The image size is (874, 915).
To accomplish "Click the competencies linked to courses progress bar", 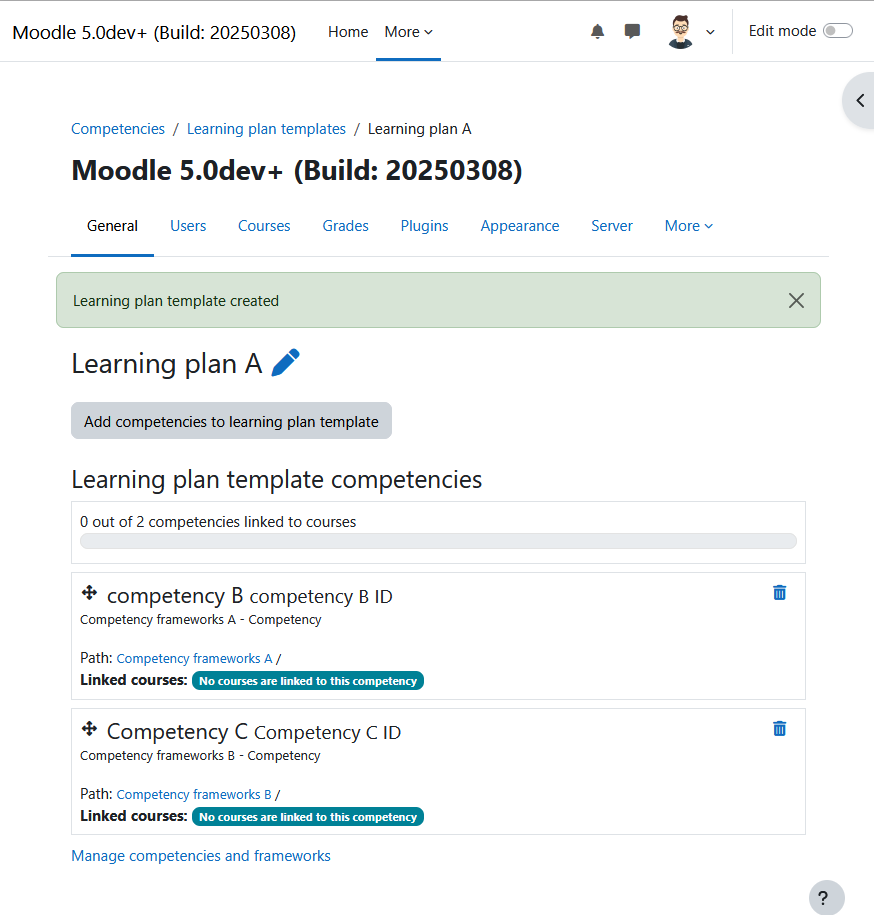I will coord(438,541).
